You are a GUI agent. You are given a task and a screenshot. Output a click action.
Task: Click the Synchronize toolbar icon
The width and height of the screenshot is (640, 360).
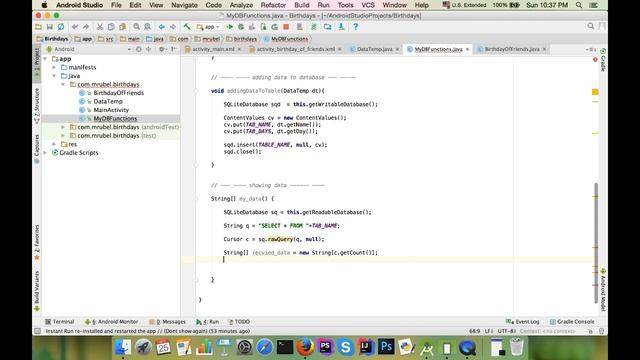click(x=61, y=27)
